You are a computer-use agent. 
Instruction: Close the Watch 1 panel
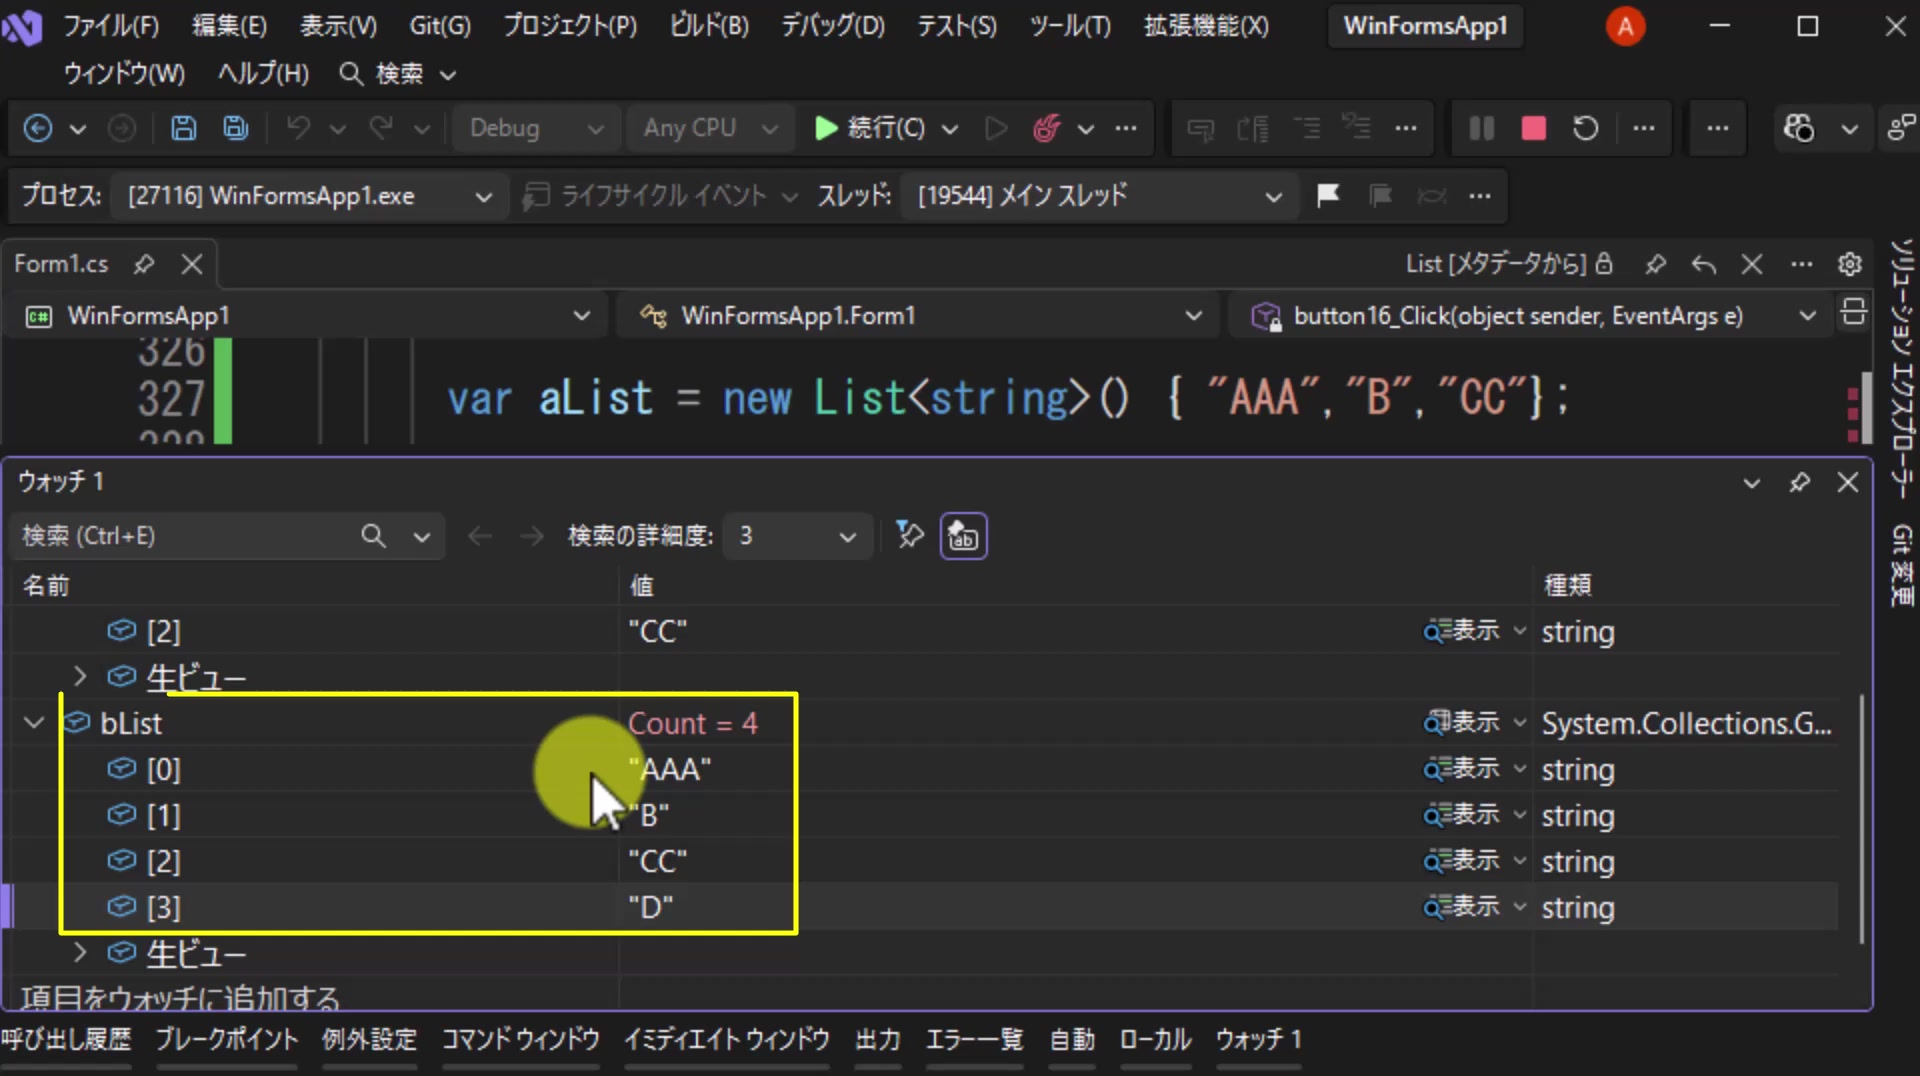point(1848,482)
